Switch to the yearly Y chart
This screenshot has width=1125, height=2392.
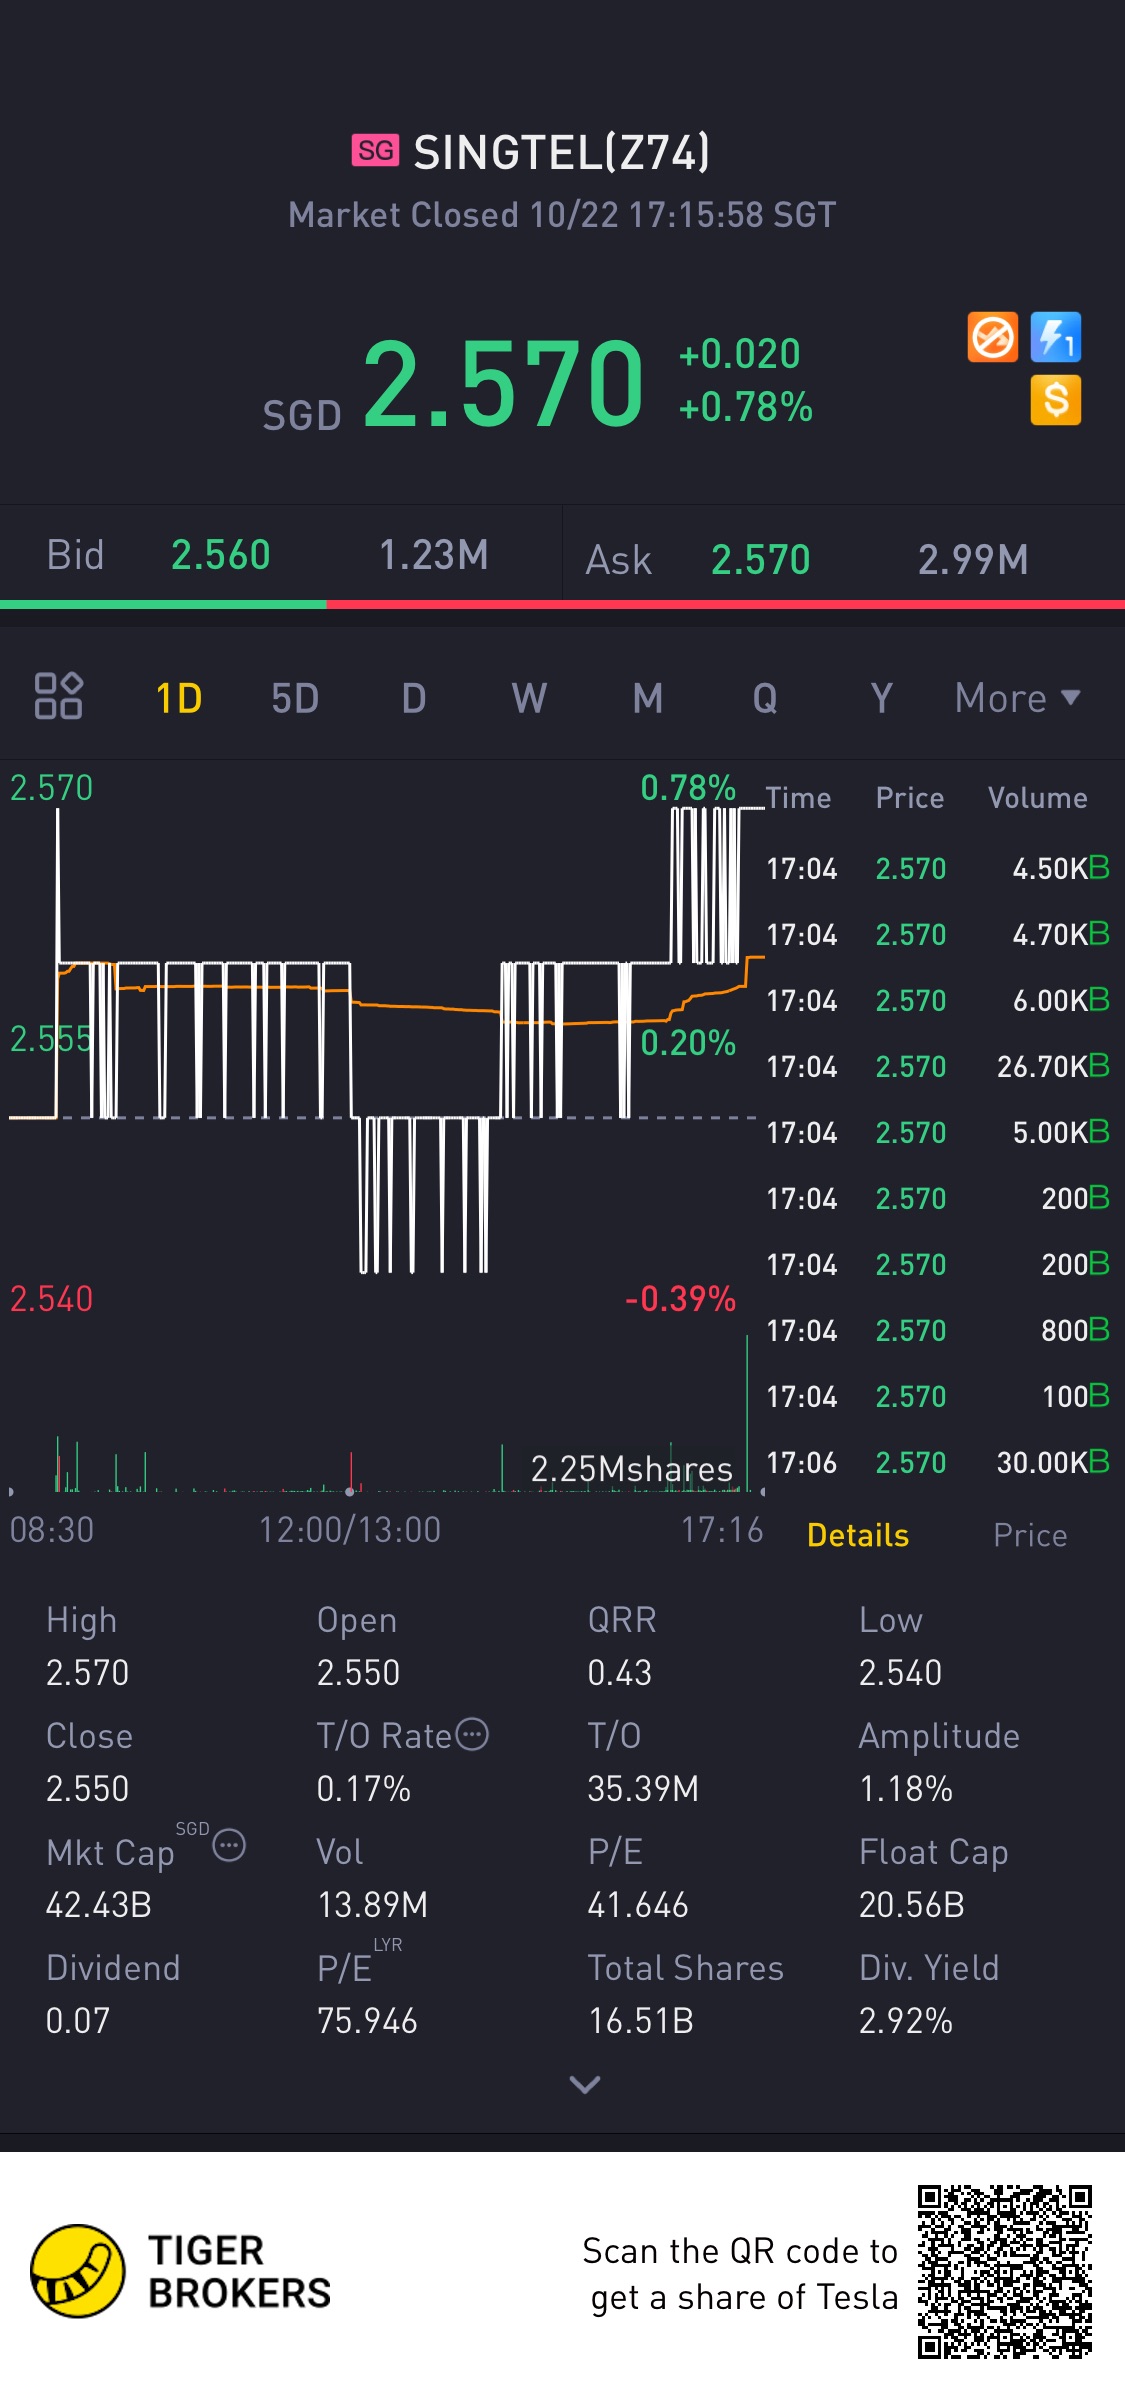[881, 698]
